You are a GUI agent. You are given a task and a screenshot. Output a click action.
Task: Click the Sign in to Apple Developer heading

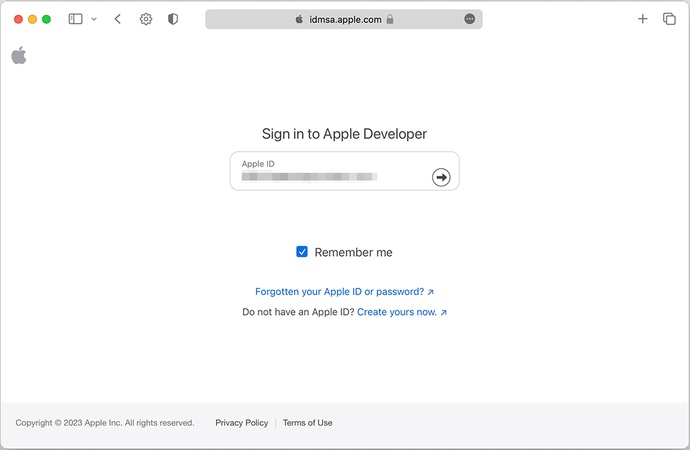pyautogui.click(x=344, y=134)
